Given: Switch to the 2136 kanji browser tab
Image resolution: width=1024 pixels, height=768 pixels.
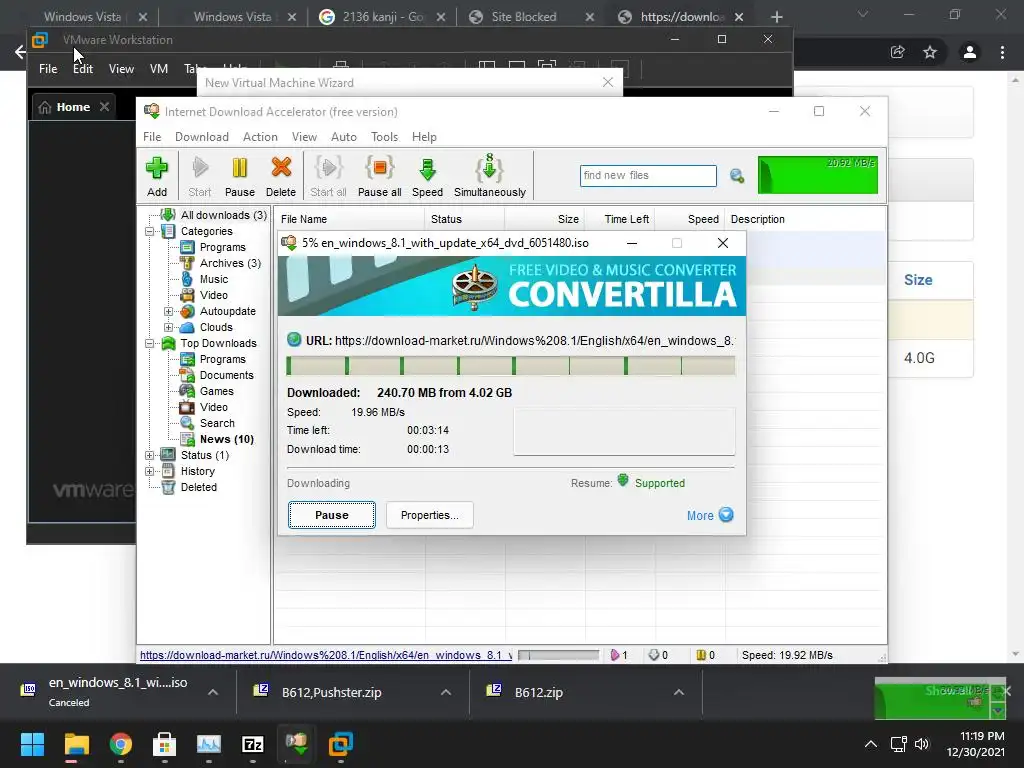Looking at the screenshot, I should 383,17.
